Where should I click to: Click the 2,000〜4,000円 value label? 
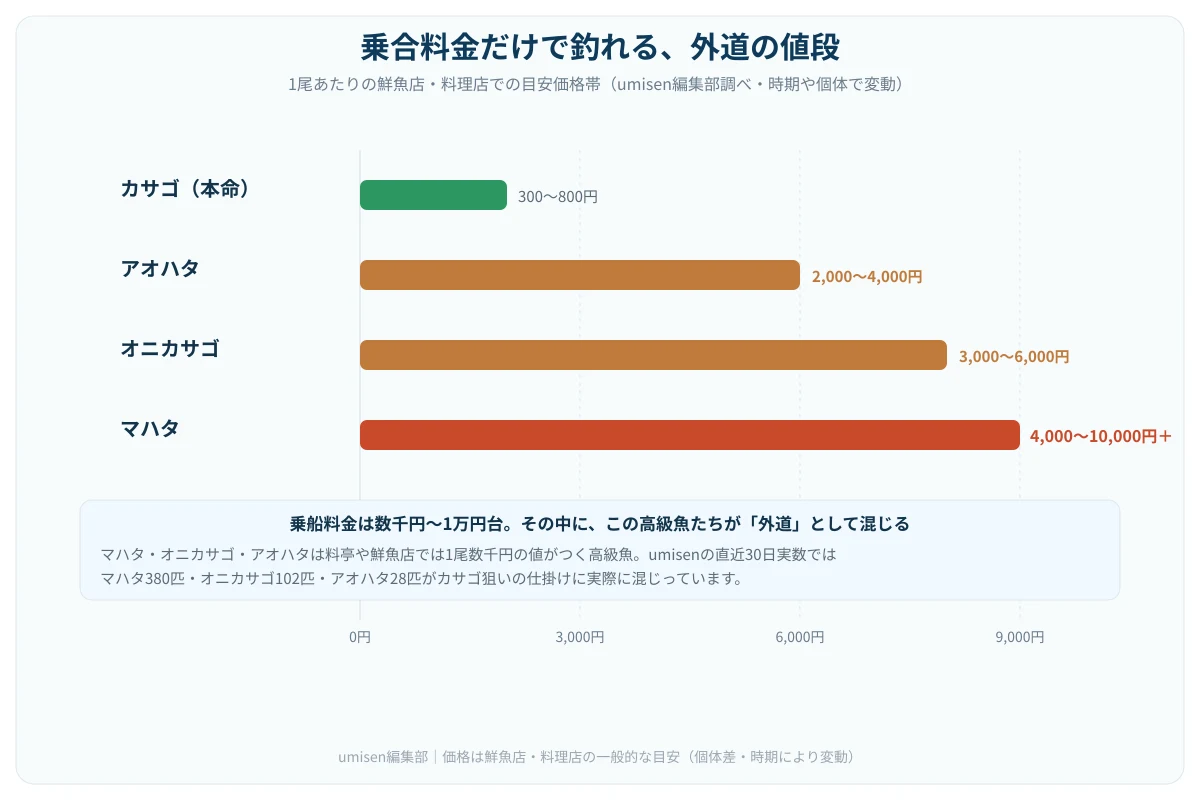tap(867, 277)
